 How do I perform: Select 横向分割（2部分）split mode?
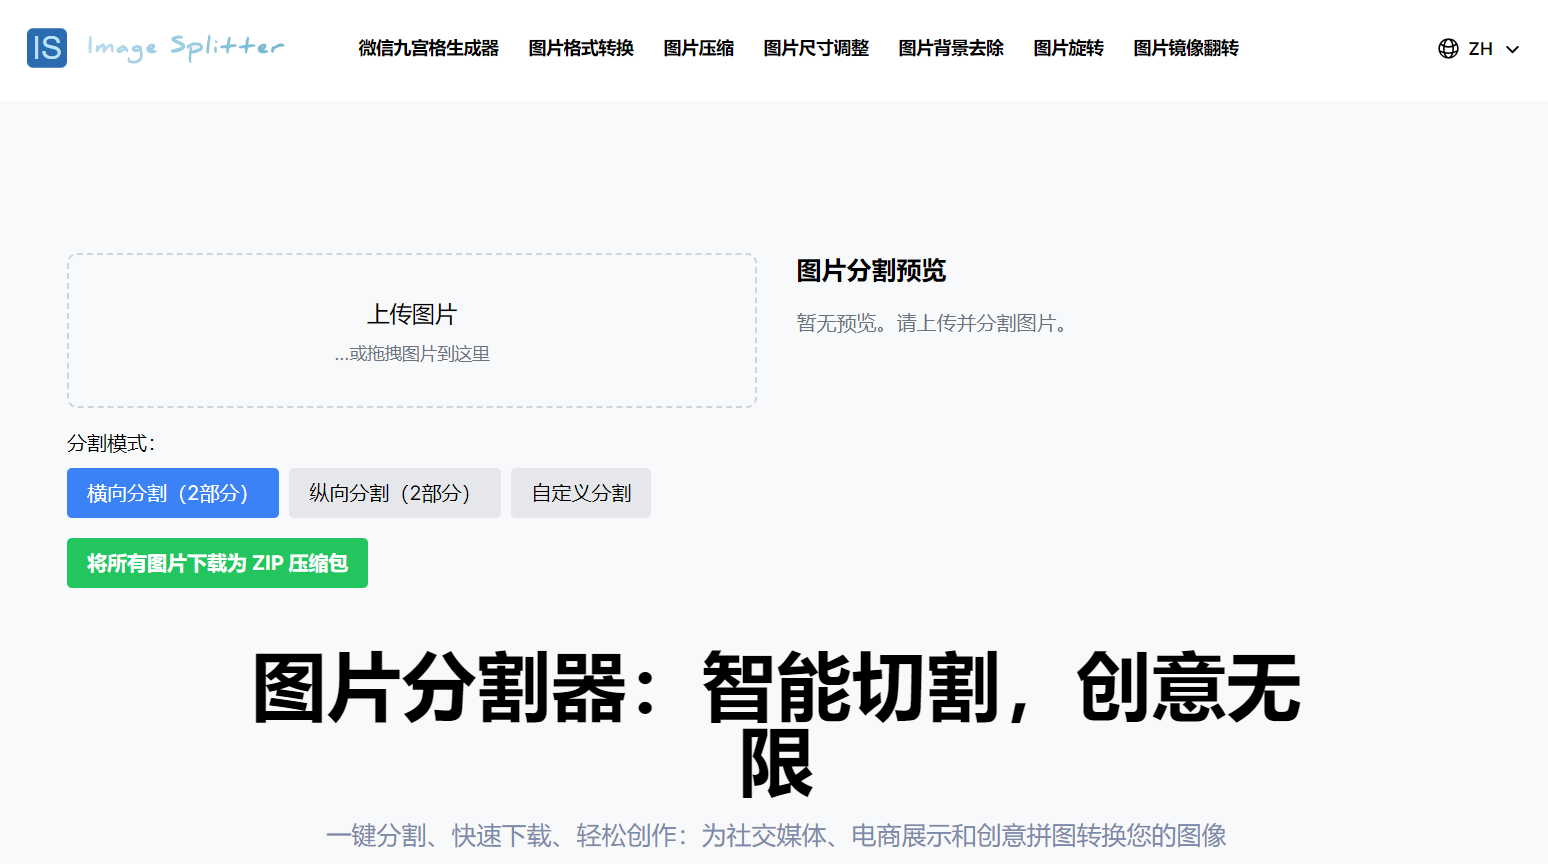tap(173, 493)
